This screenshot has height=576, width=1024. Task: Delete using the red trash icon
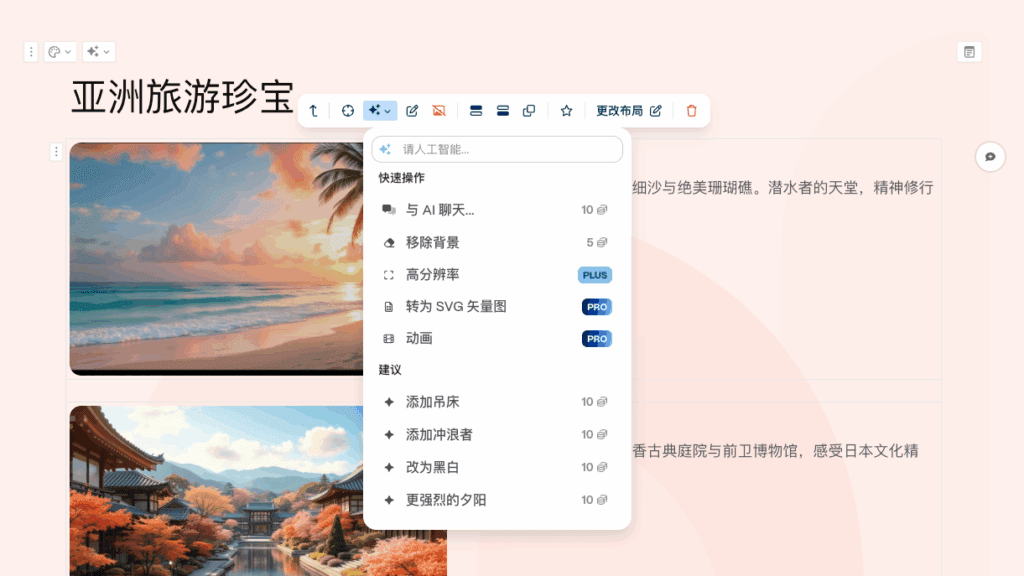pyautogui.click(x=692, y=111)
